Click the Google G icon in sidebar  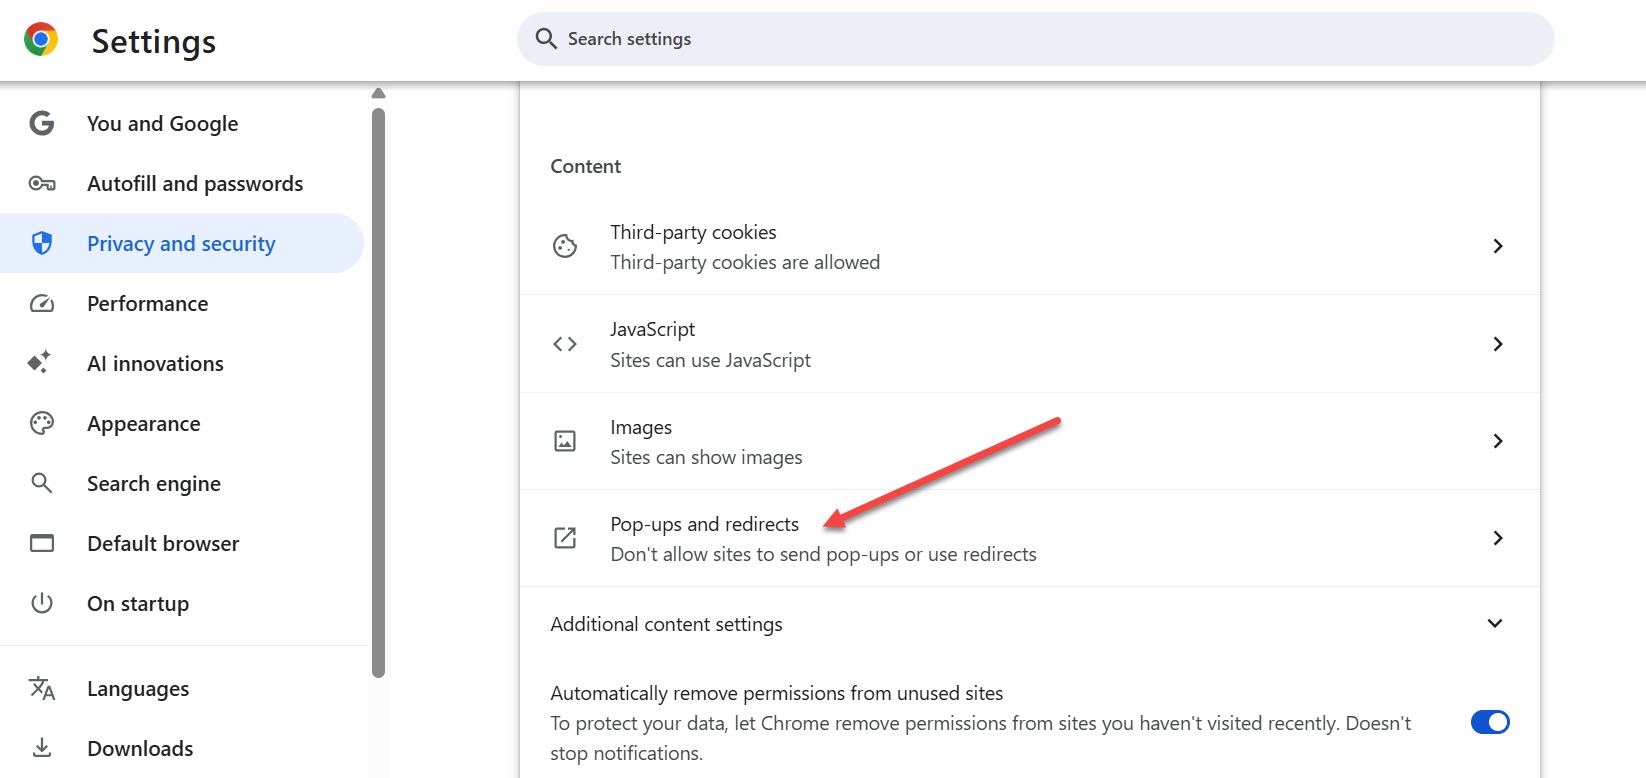(x=42, y=123)
